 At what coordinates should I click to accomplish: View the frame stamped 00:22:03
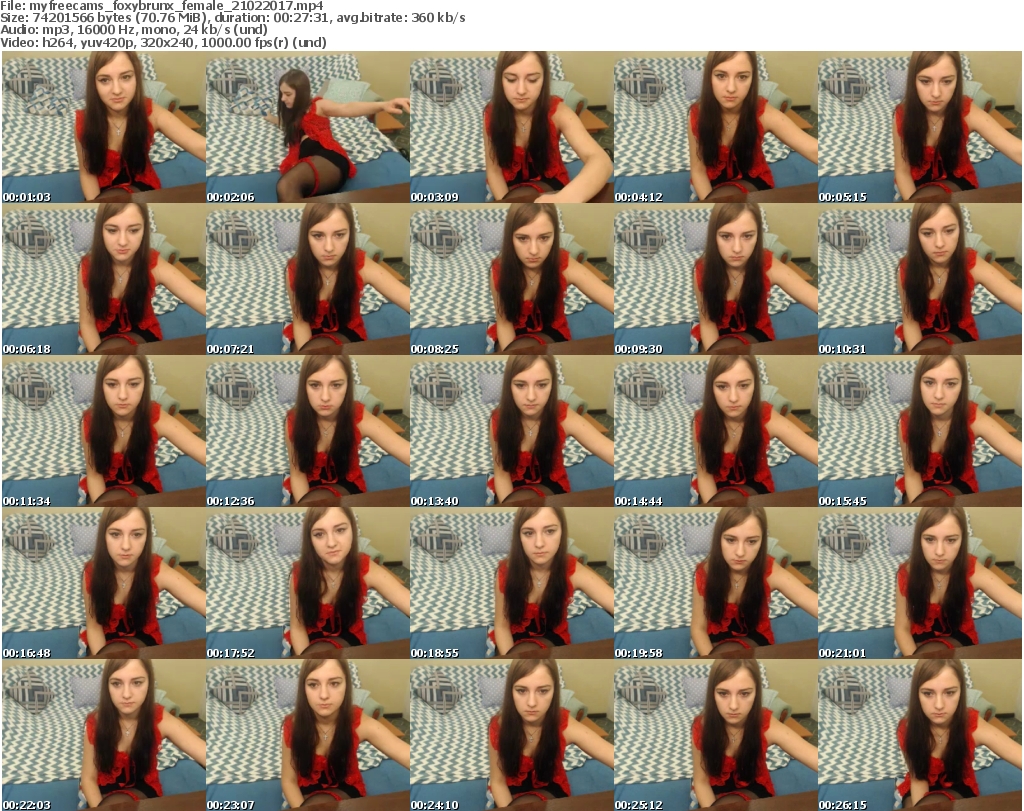(104, 735)
